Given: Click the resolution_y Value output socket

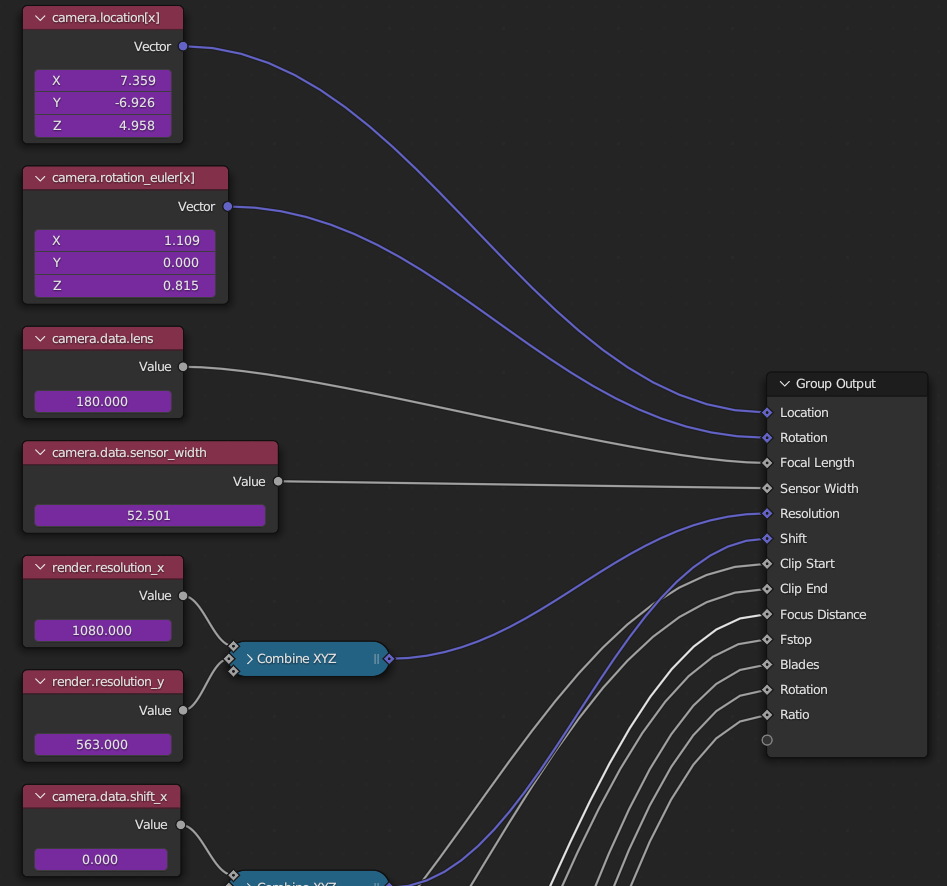Looking at the screenshot, I should [x=183, y=710].
